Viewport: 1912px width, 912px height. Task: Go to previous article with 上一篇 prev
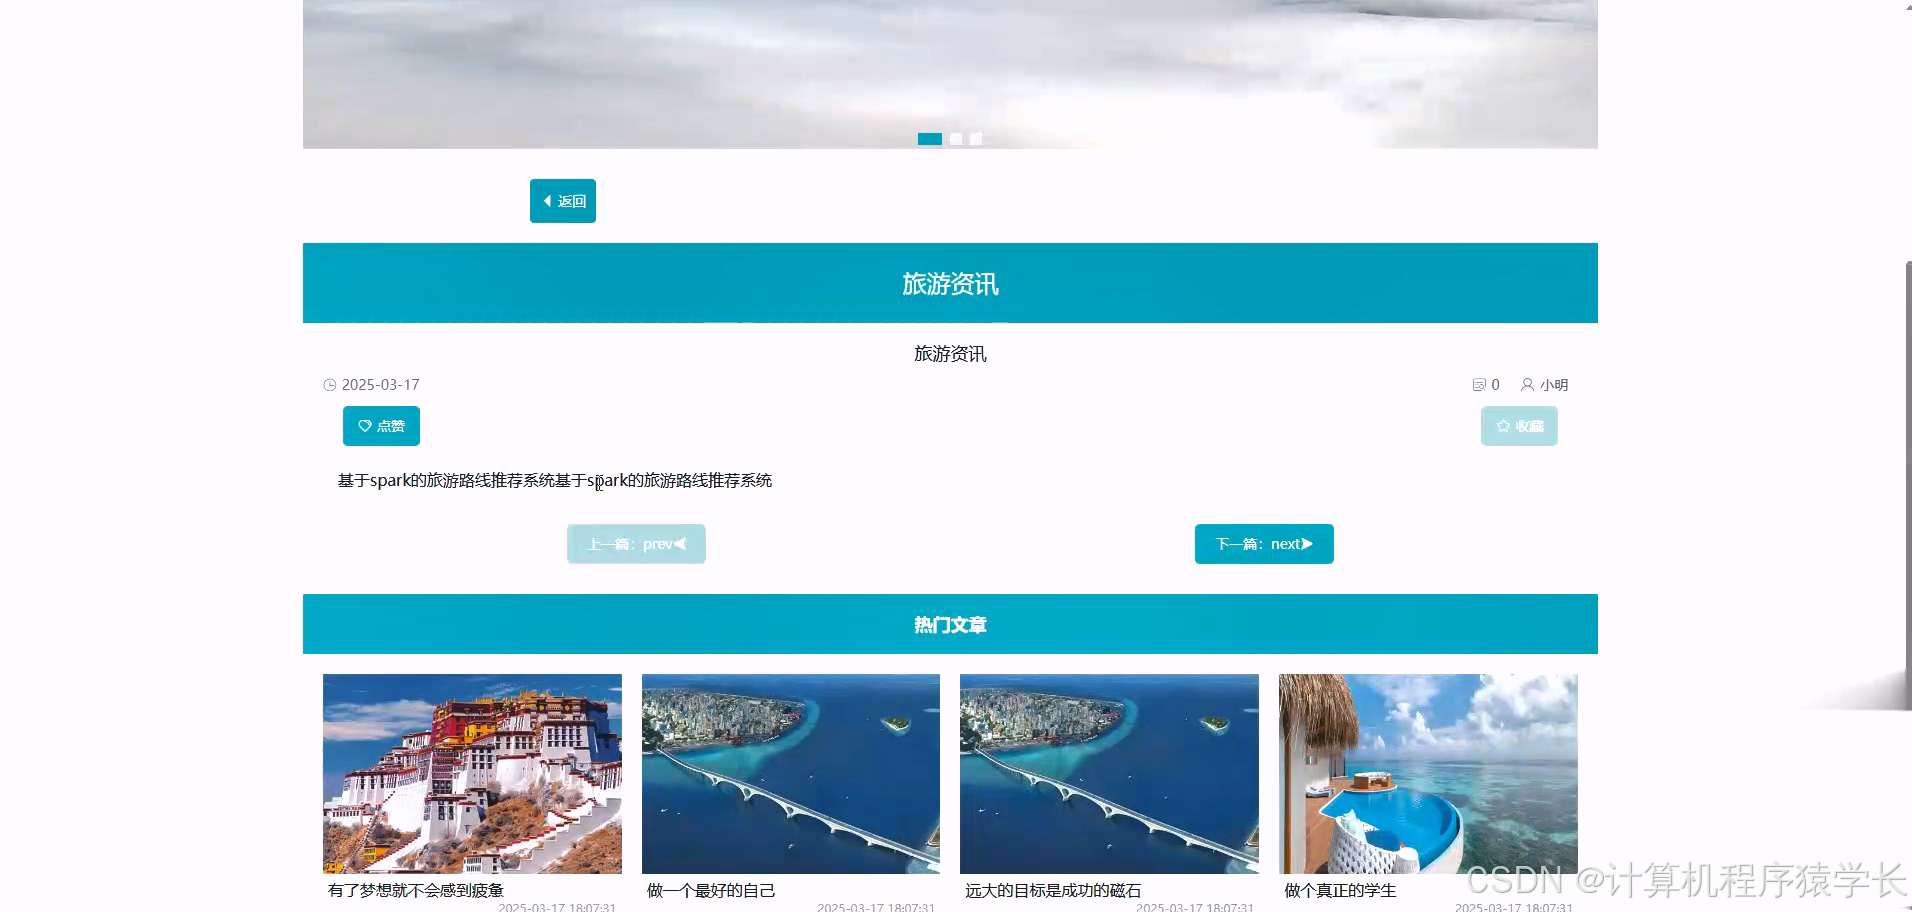coord(636,544)
